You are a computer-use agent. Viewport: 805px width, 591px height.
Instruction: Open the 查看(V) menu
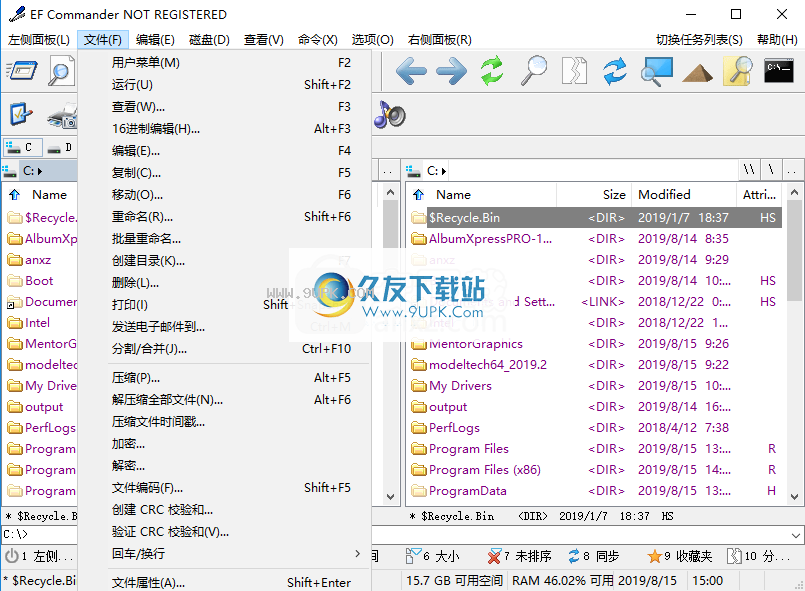[x=263, y=40]
